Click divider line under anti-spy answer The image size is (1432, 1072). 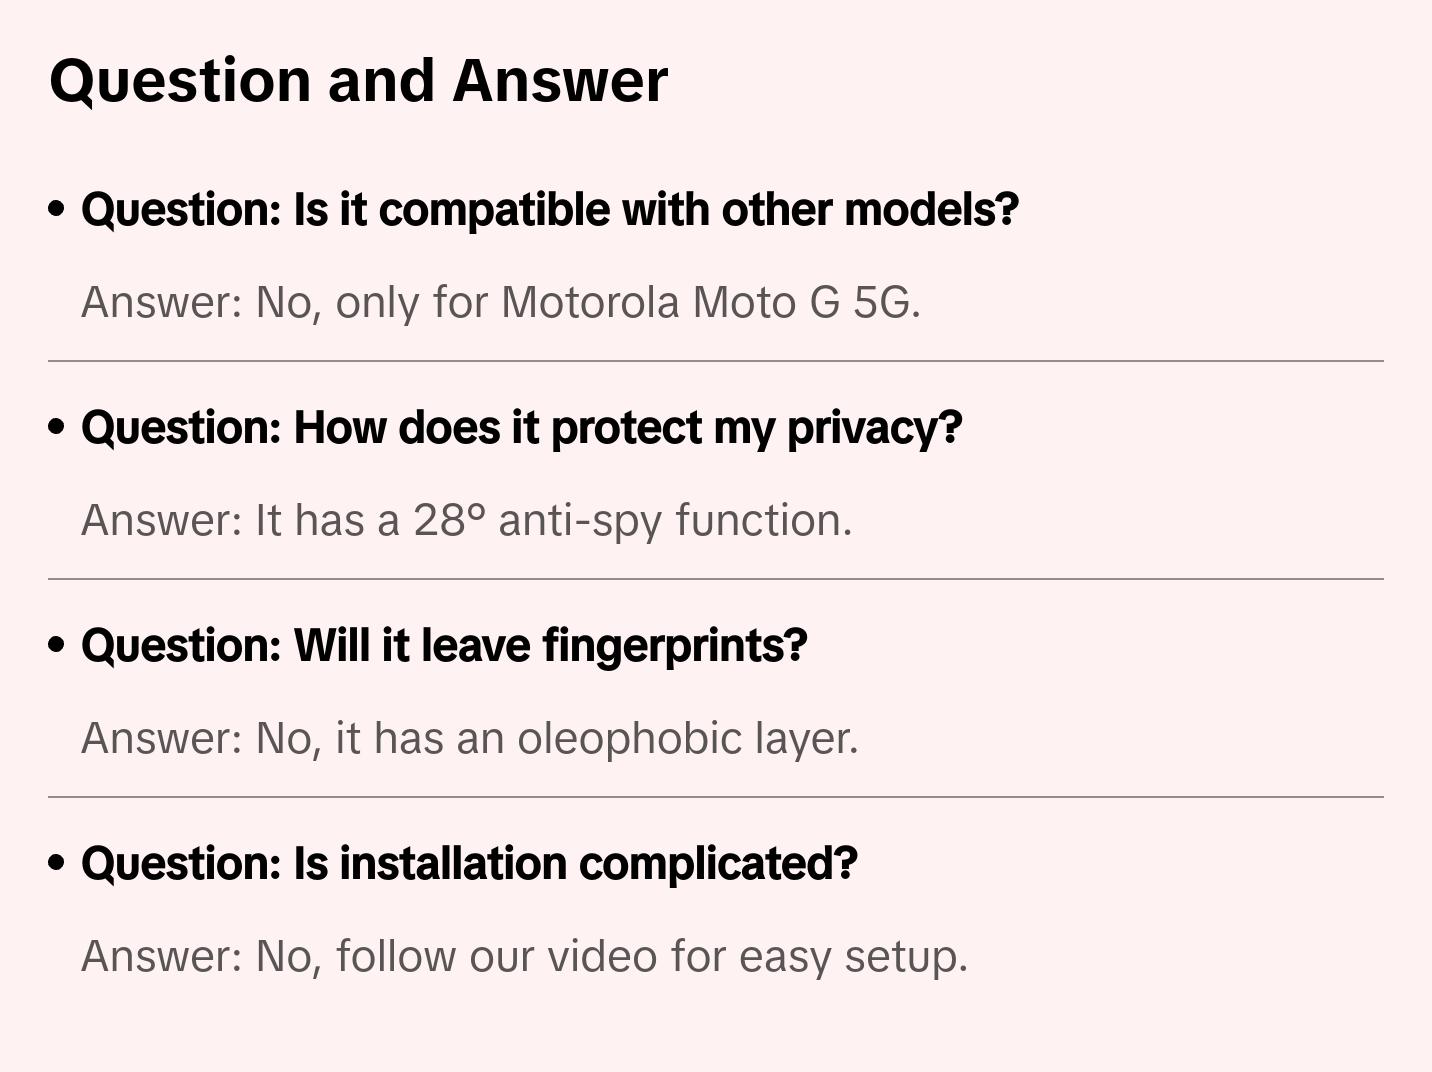716,579
